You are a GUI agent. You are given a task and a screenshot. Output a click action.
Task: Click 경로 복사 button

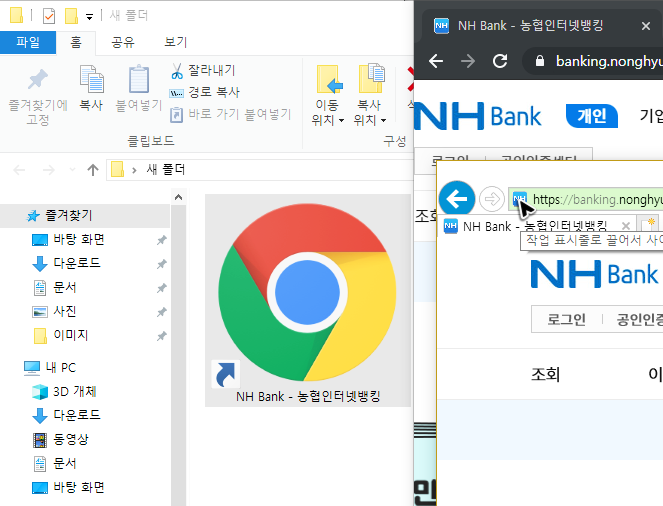tap(205, 92)
